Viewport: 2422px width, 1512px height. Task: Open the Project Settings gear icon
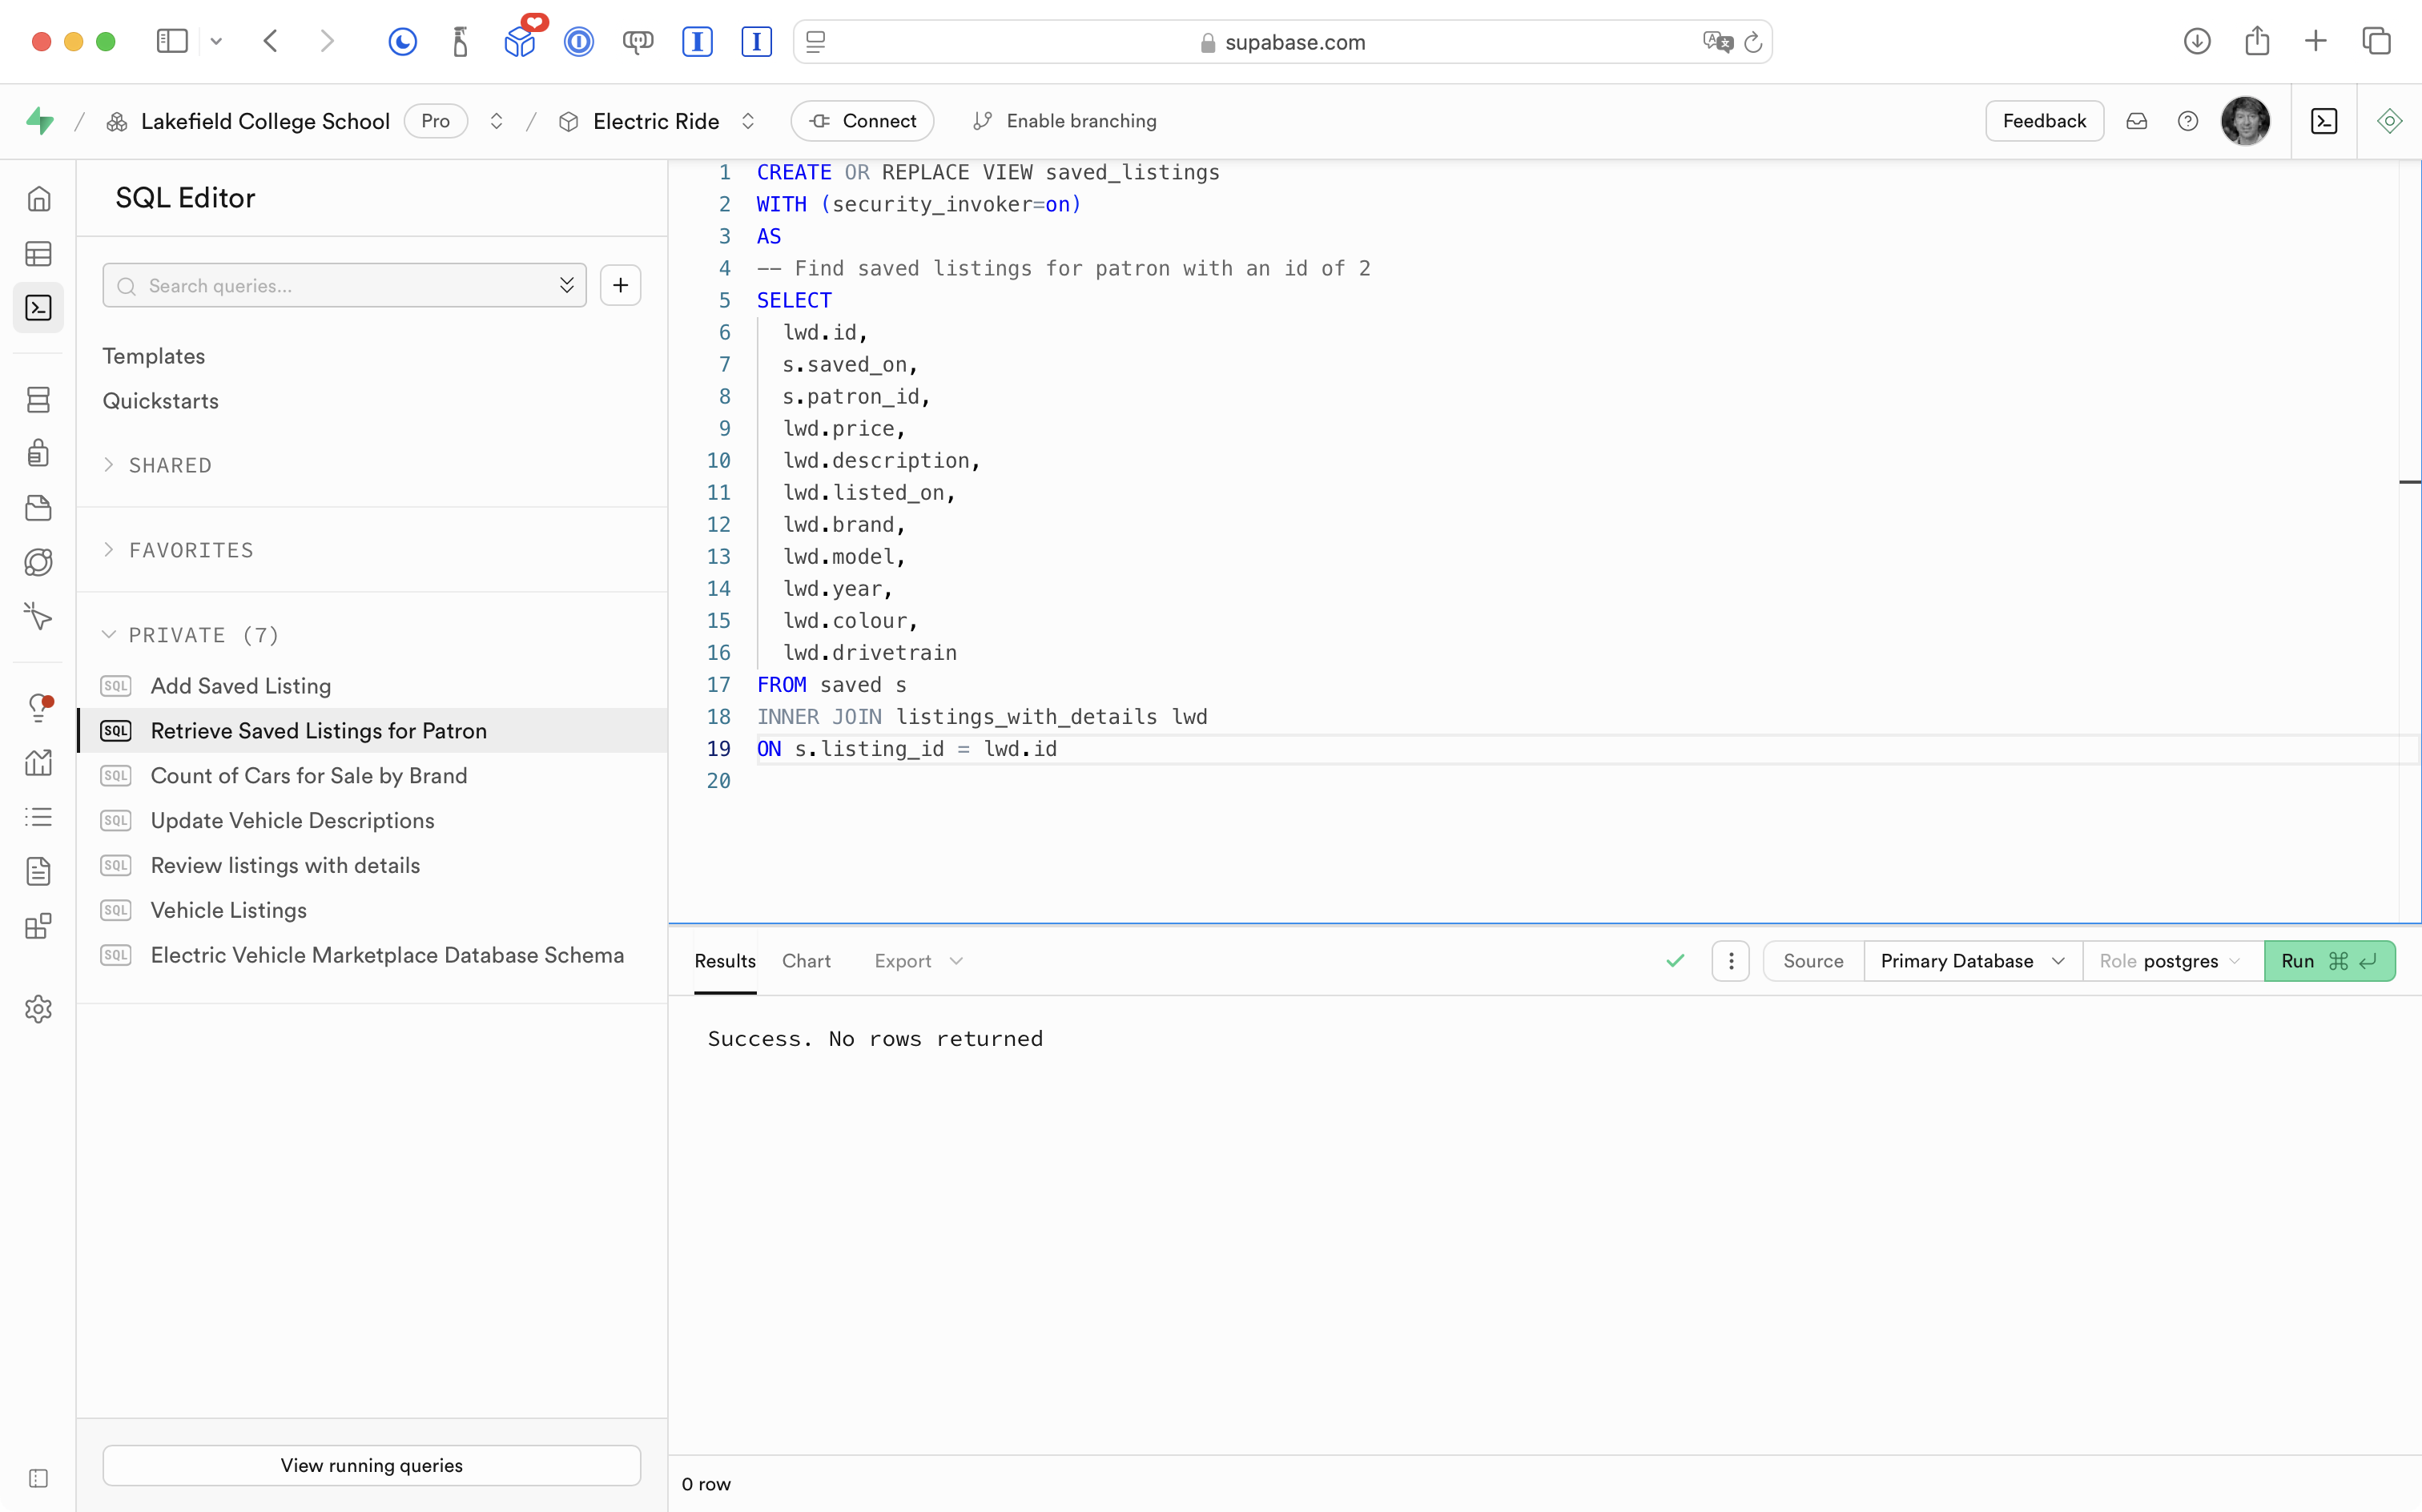38,1009
